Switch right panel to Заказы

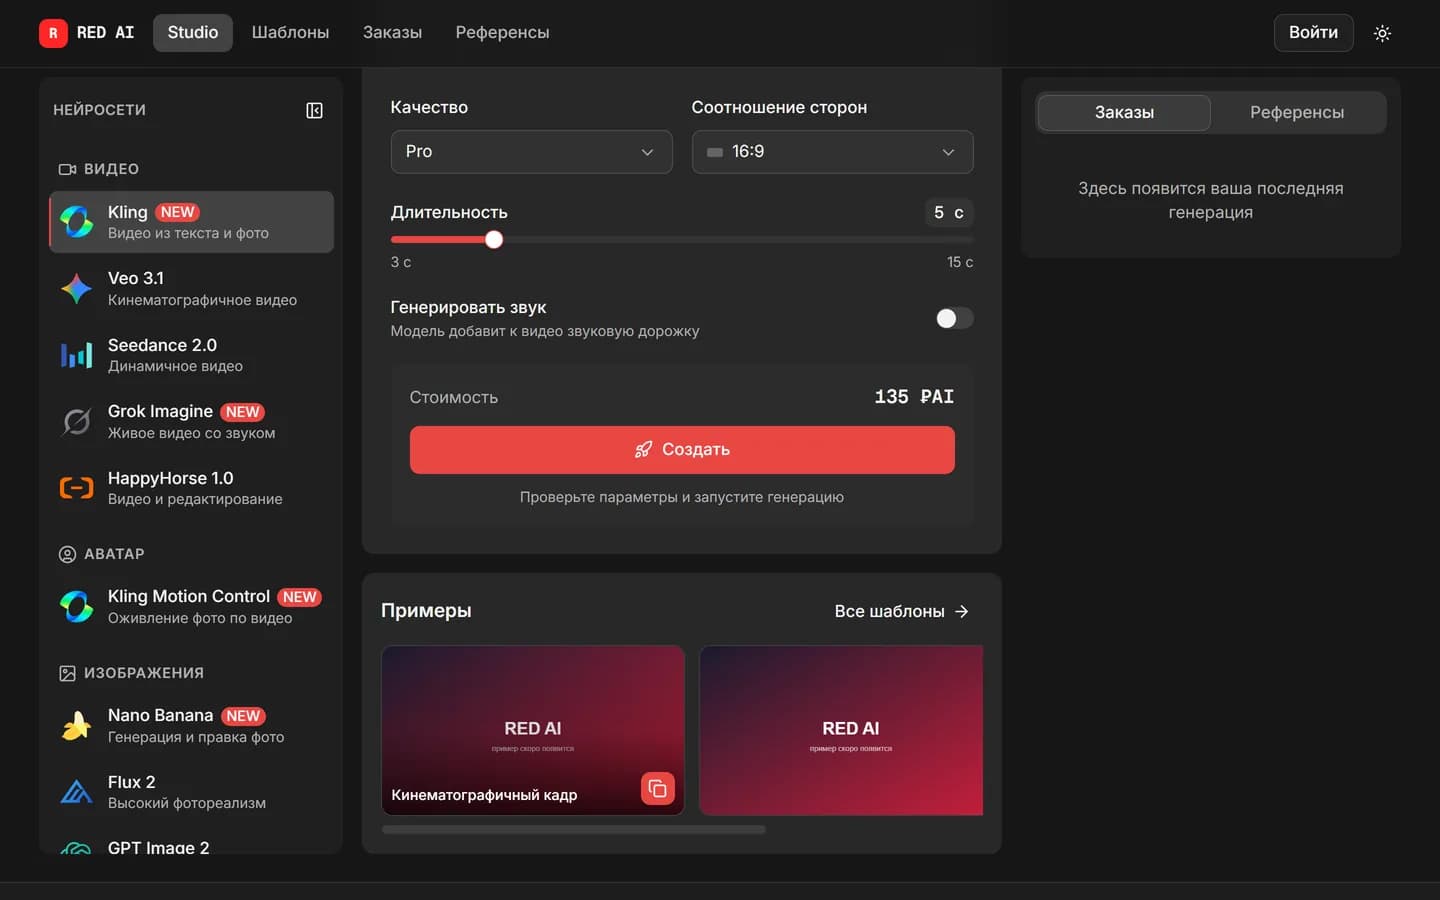point(1124,112)
